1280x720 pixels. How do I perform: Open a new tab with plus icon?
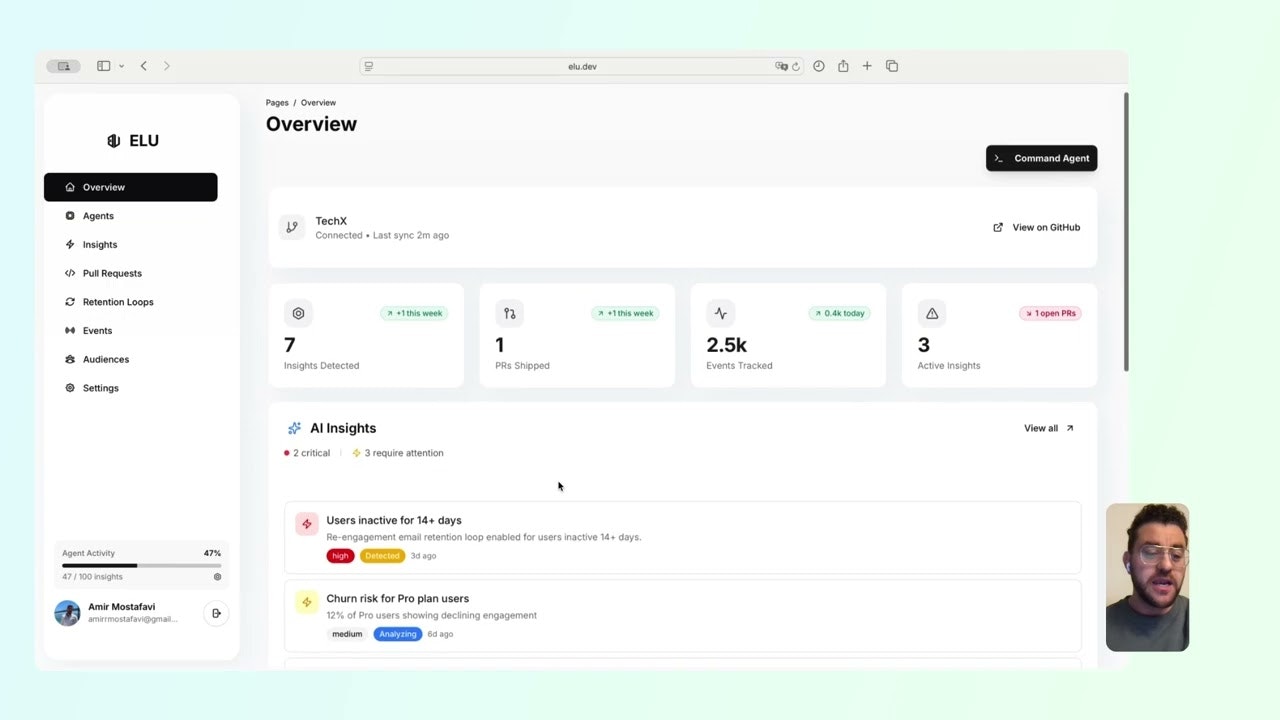(x=867, y=66)
